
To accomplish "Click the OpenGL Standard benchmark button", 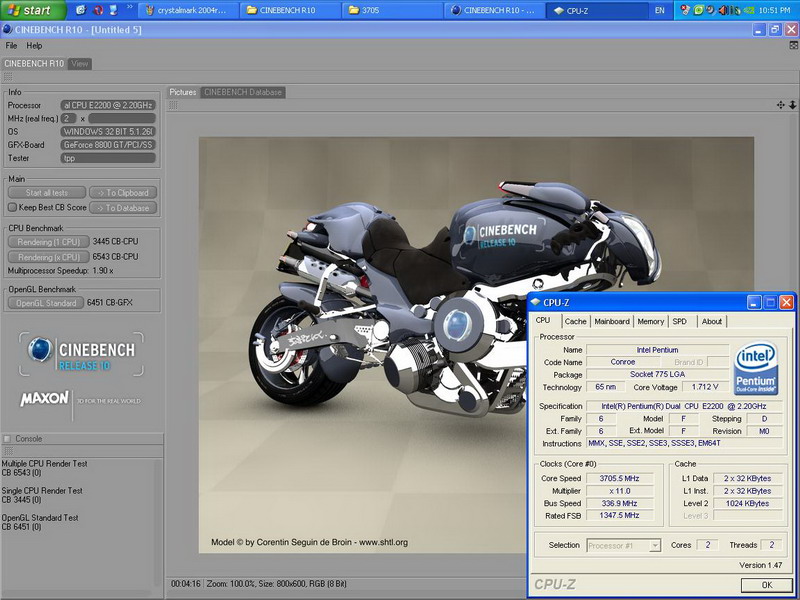I will point(46,303).
